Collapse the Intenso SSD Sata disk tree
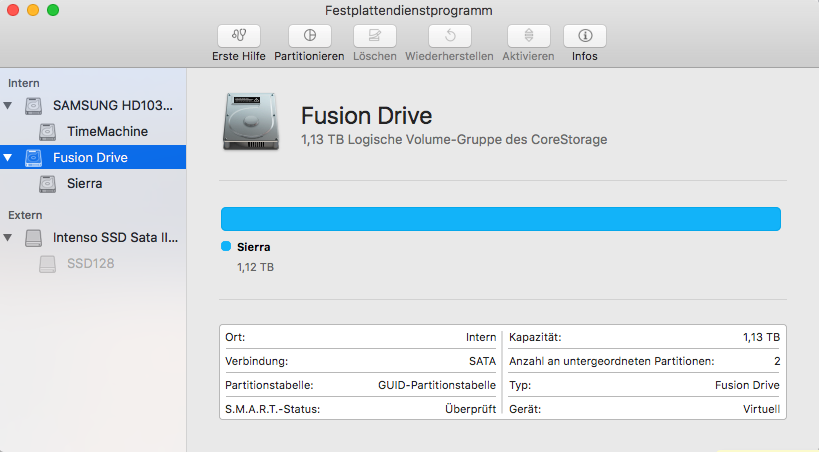Image resolution: width=819 pixels, height=452 pixels. (x=8, y=238)
